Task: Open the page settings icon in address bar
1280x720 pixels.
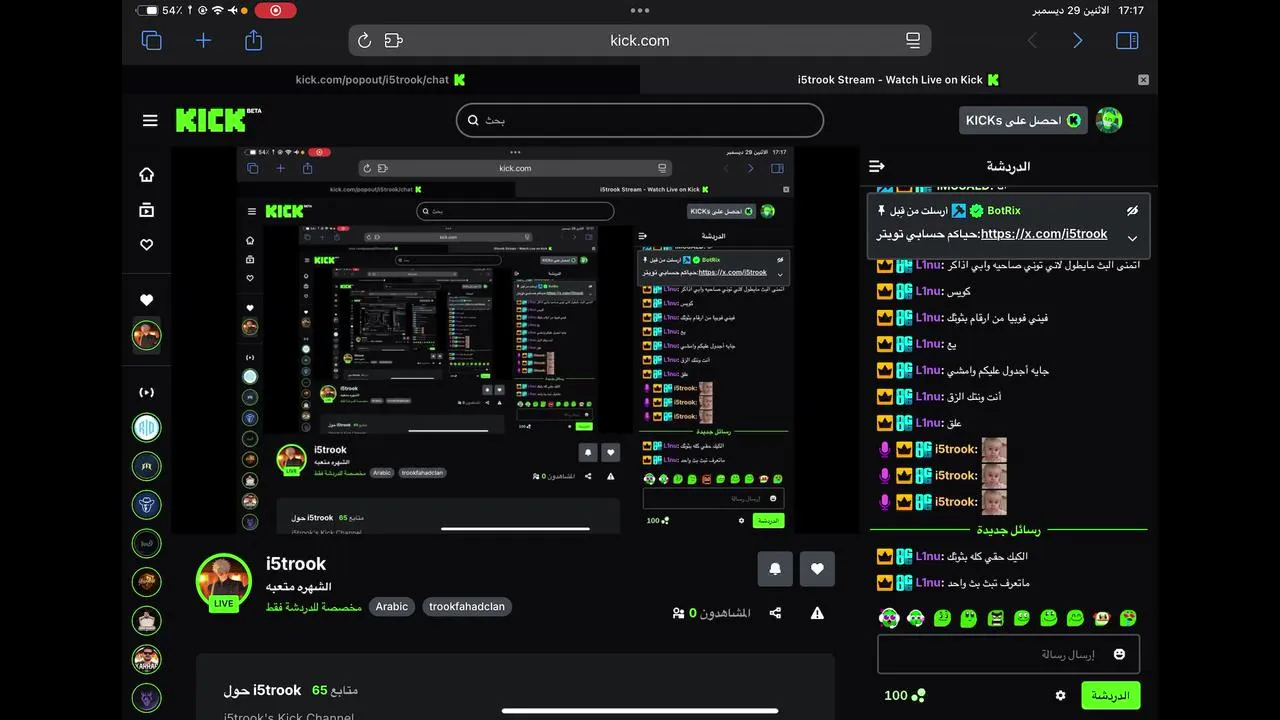Action: tap(394, 40)
